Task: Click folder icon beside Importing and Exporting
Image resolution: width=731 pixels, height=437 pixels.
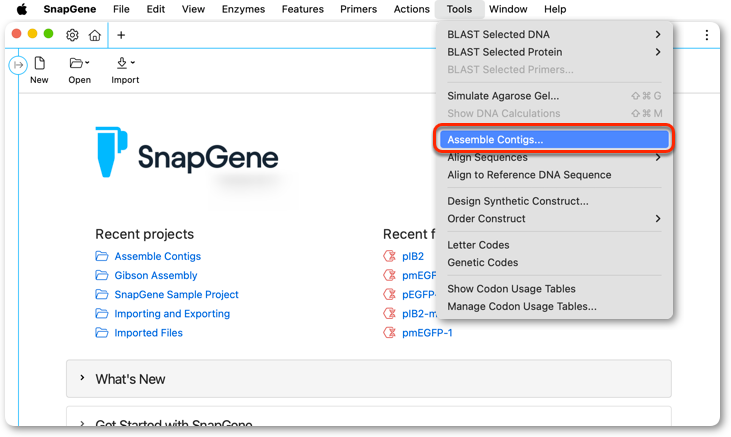Action: click(x=102, y=313)
